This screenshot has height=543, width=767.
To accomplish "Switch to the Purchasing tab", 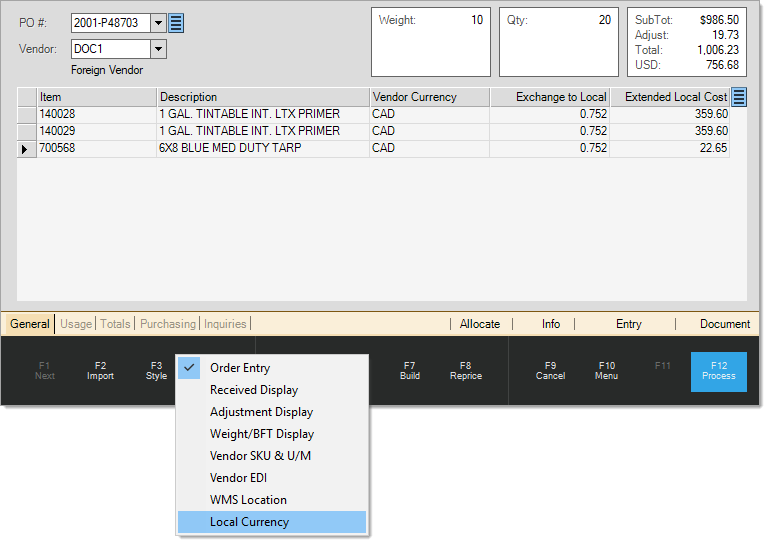I will (x=168, y=324).
